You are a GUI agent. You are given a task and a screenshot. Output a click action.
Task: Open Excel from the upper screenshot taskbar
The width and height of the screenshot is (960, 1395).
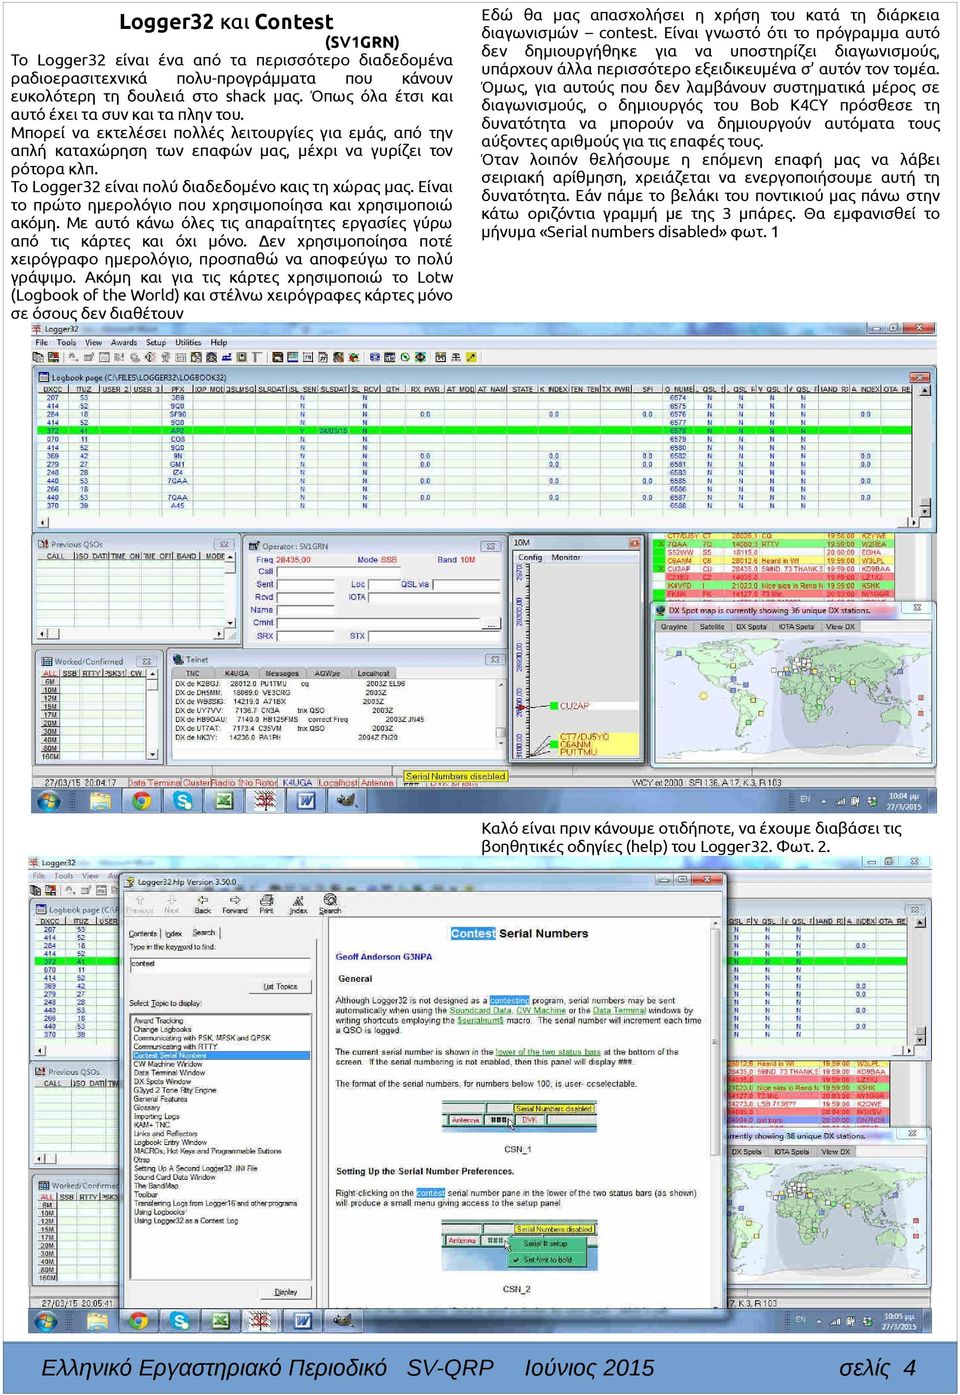(x=224, y=801)
